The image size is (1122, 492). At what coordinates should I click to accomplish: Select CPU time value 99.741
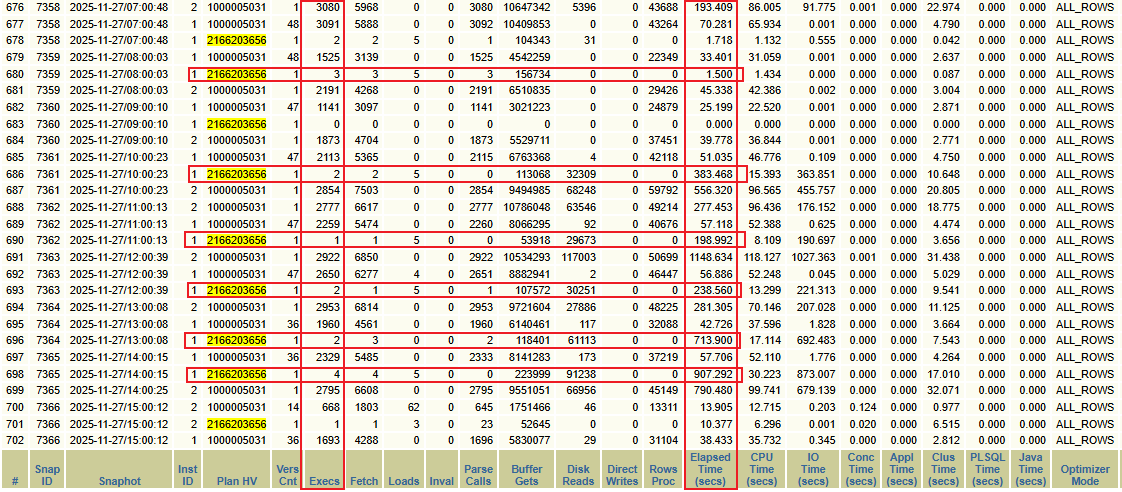click(767, 390)
